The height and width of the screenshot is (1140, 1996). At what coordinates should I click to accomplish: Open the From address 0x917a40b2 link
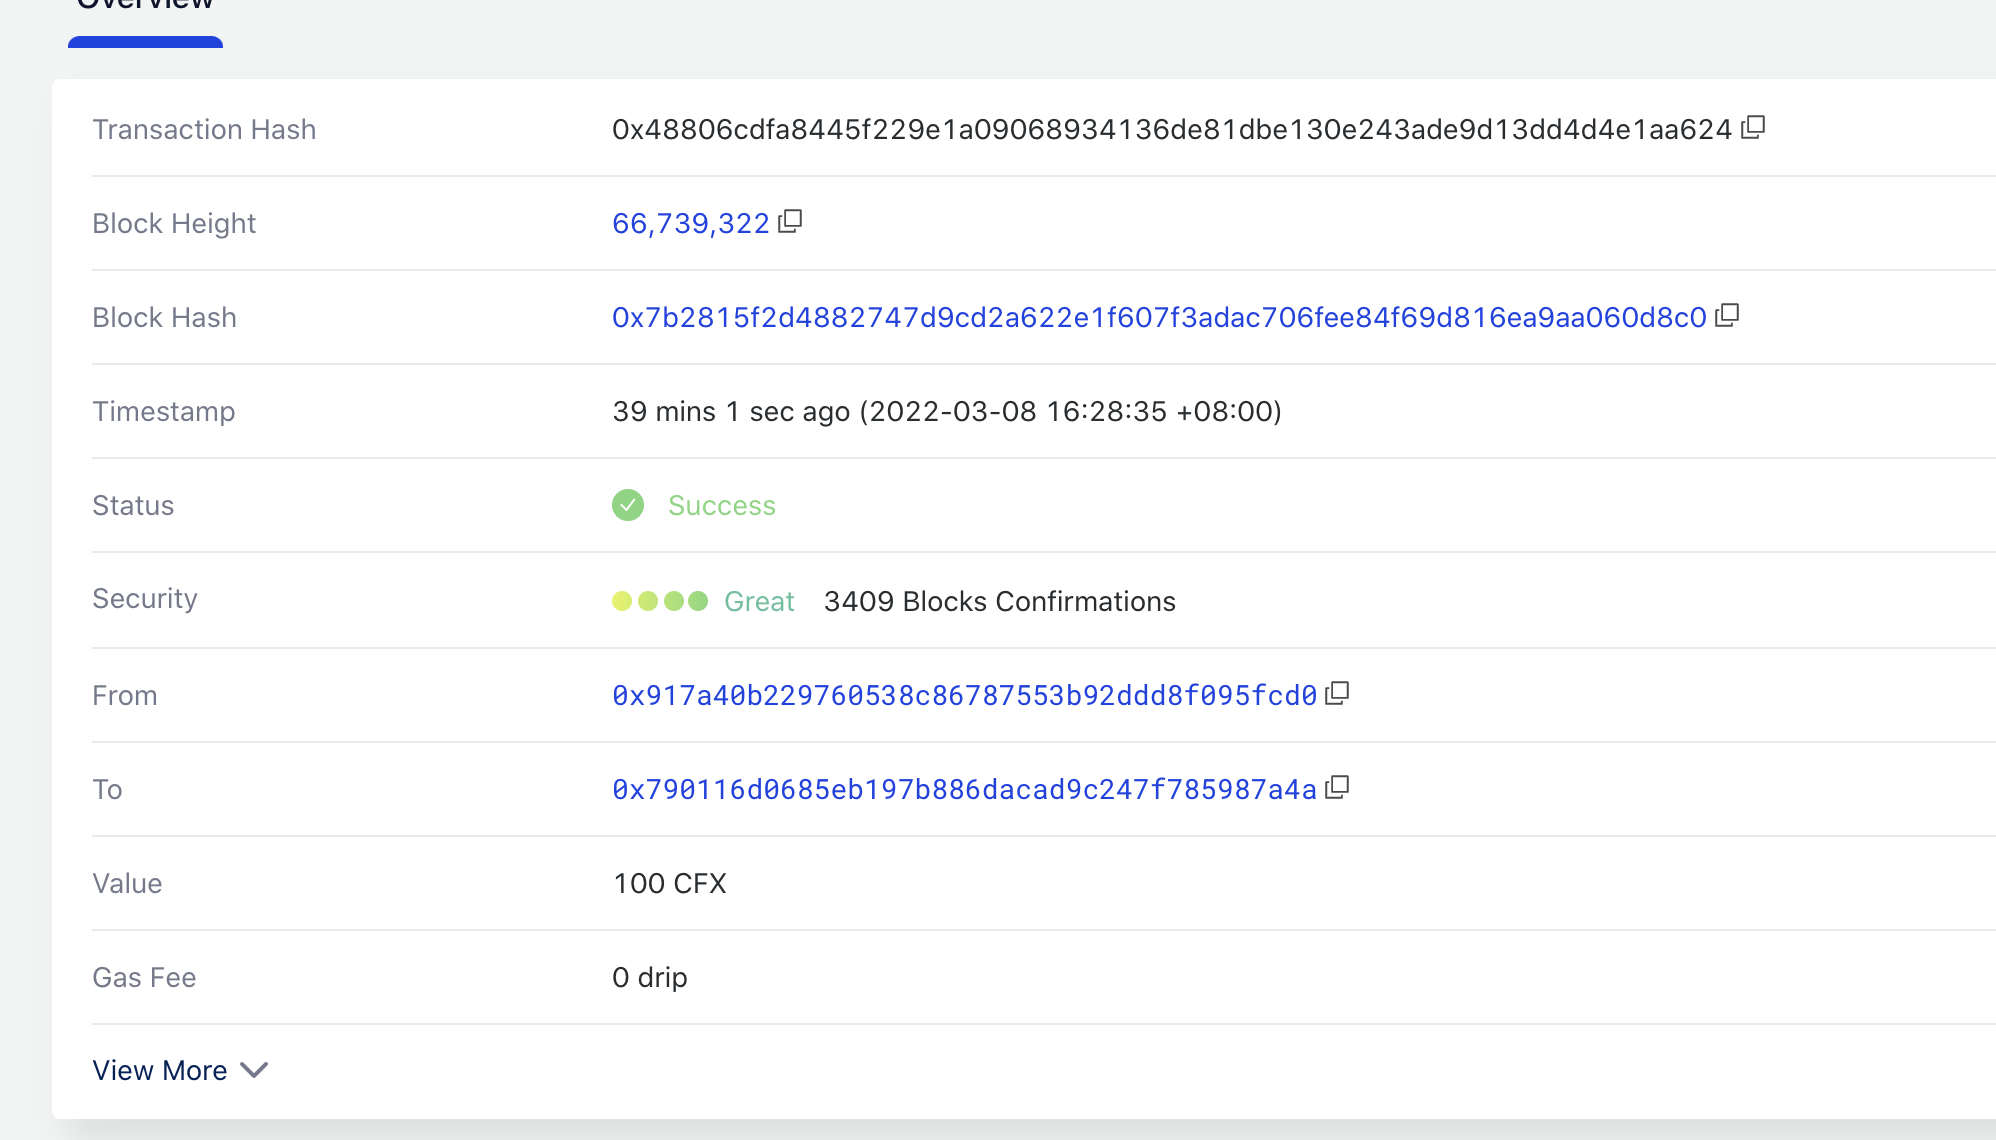pos(964,695)
